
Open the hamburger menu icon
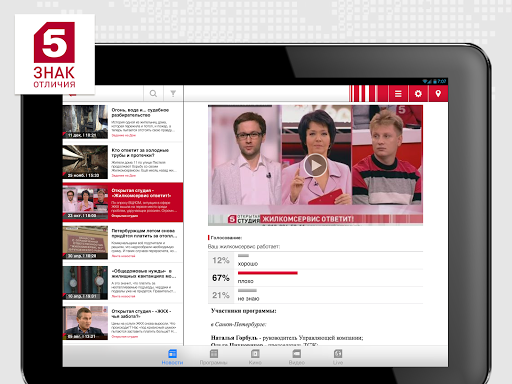pos(398,94)
